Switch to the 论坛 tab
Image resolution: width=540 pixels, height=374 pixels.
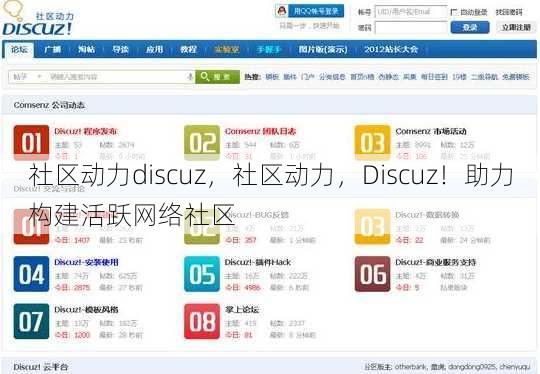(x=19, y=50)
